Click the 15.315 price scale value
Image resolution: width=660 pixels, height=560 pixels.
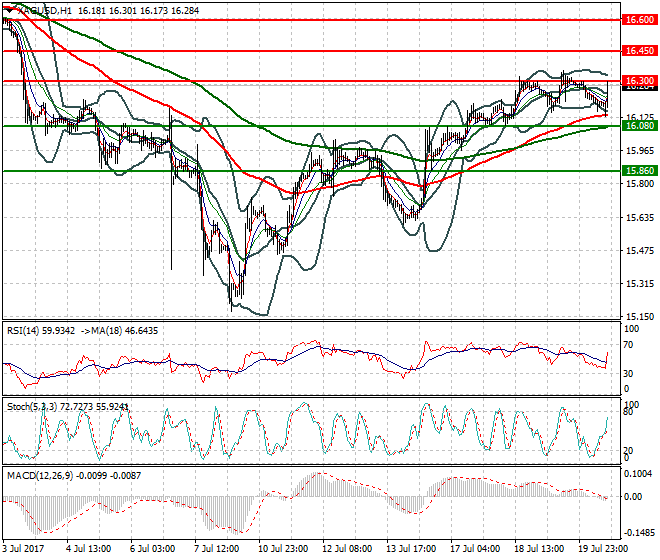coord(640,284)
